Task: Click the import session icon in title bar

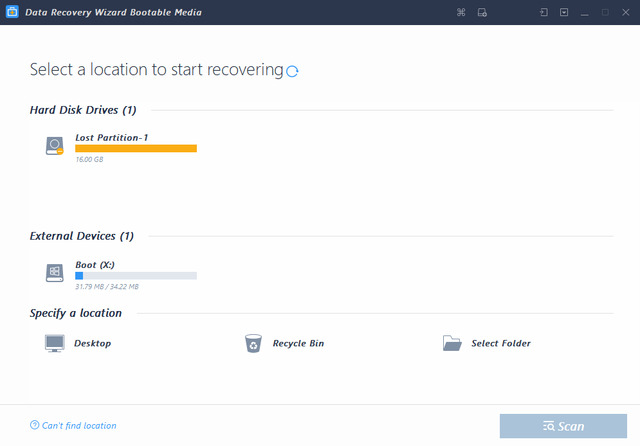Action: pos(544,12)
